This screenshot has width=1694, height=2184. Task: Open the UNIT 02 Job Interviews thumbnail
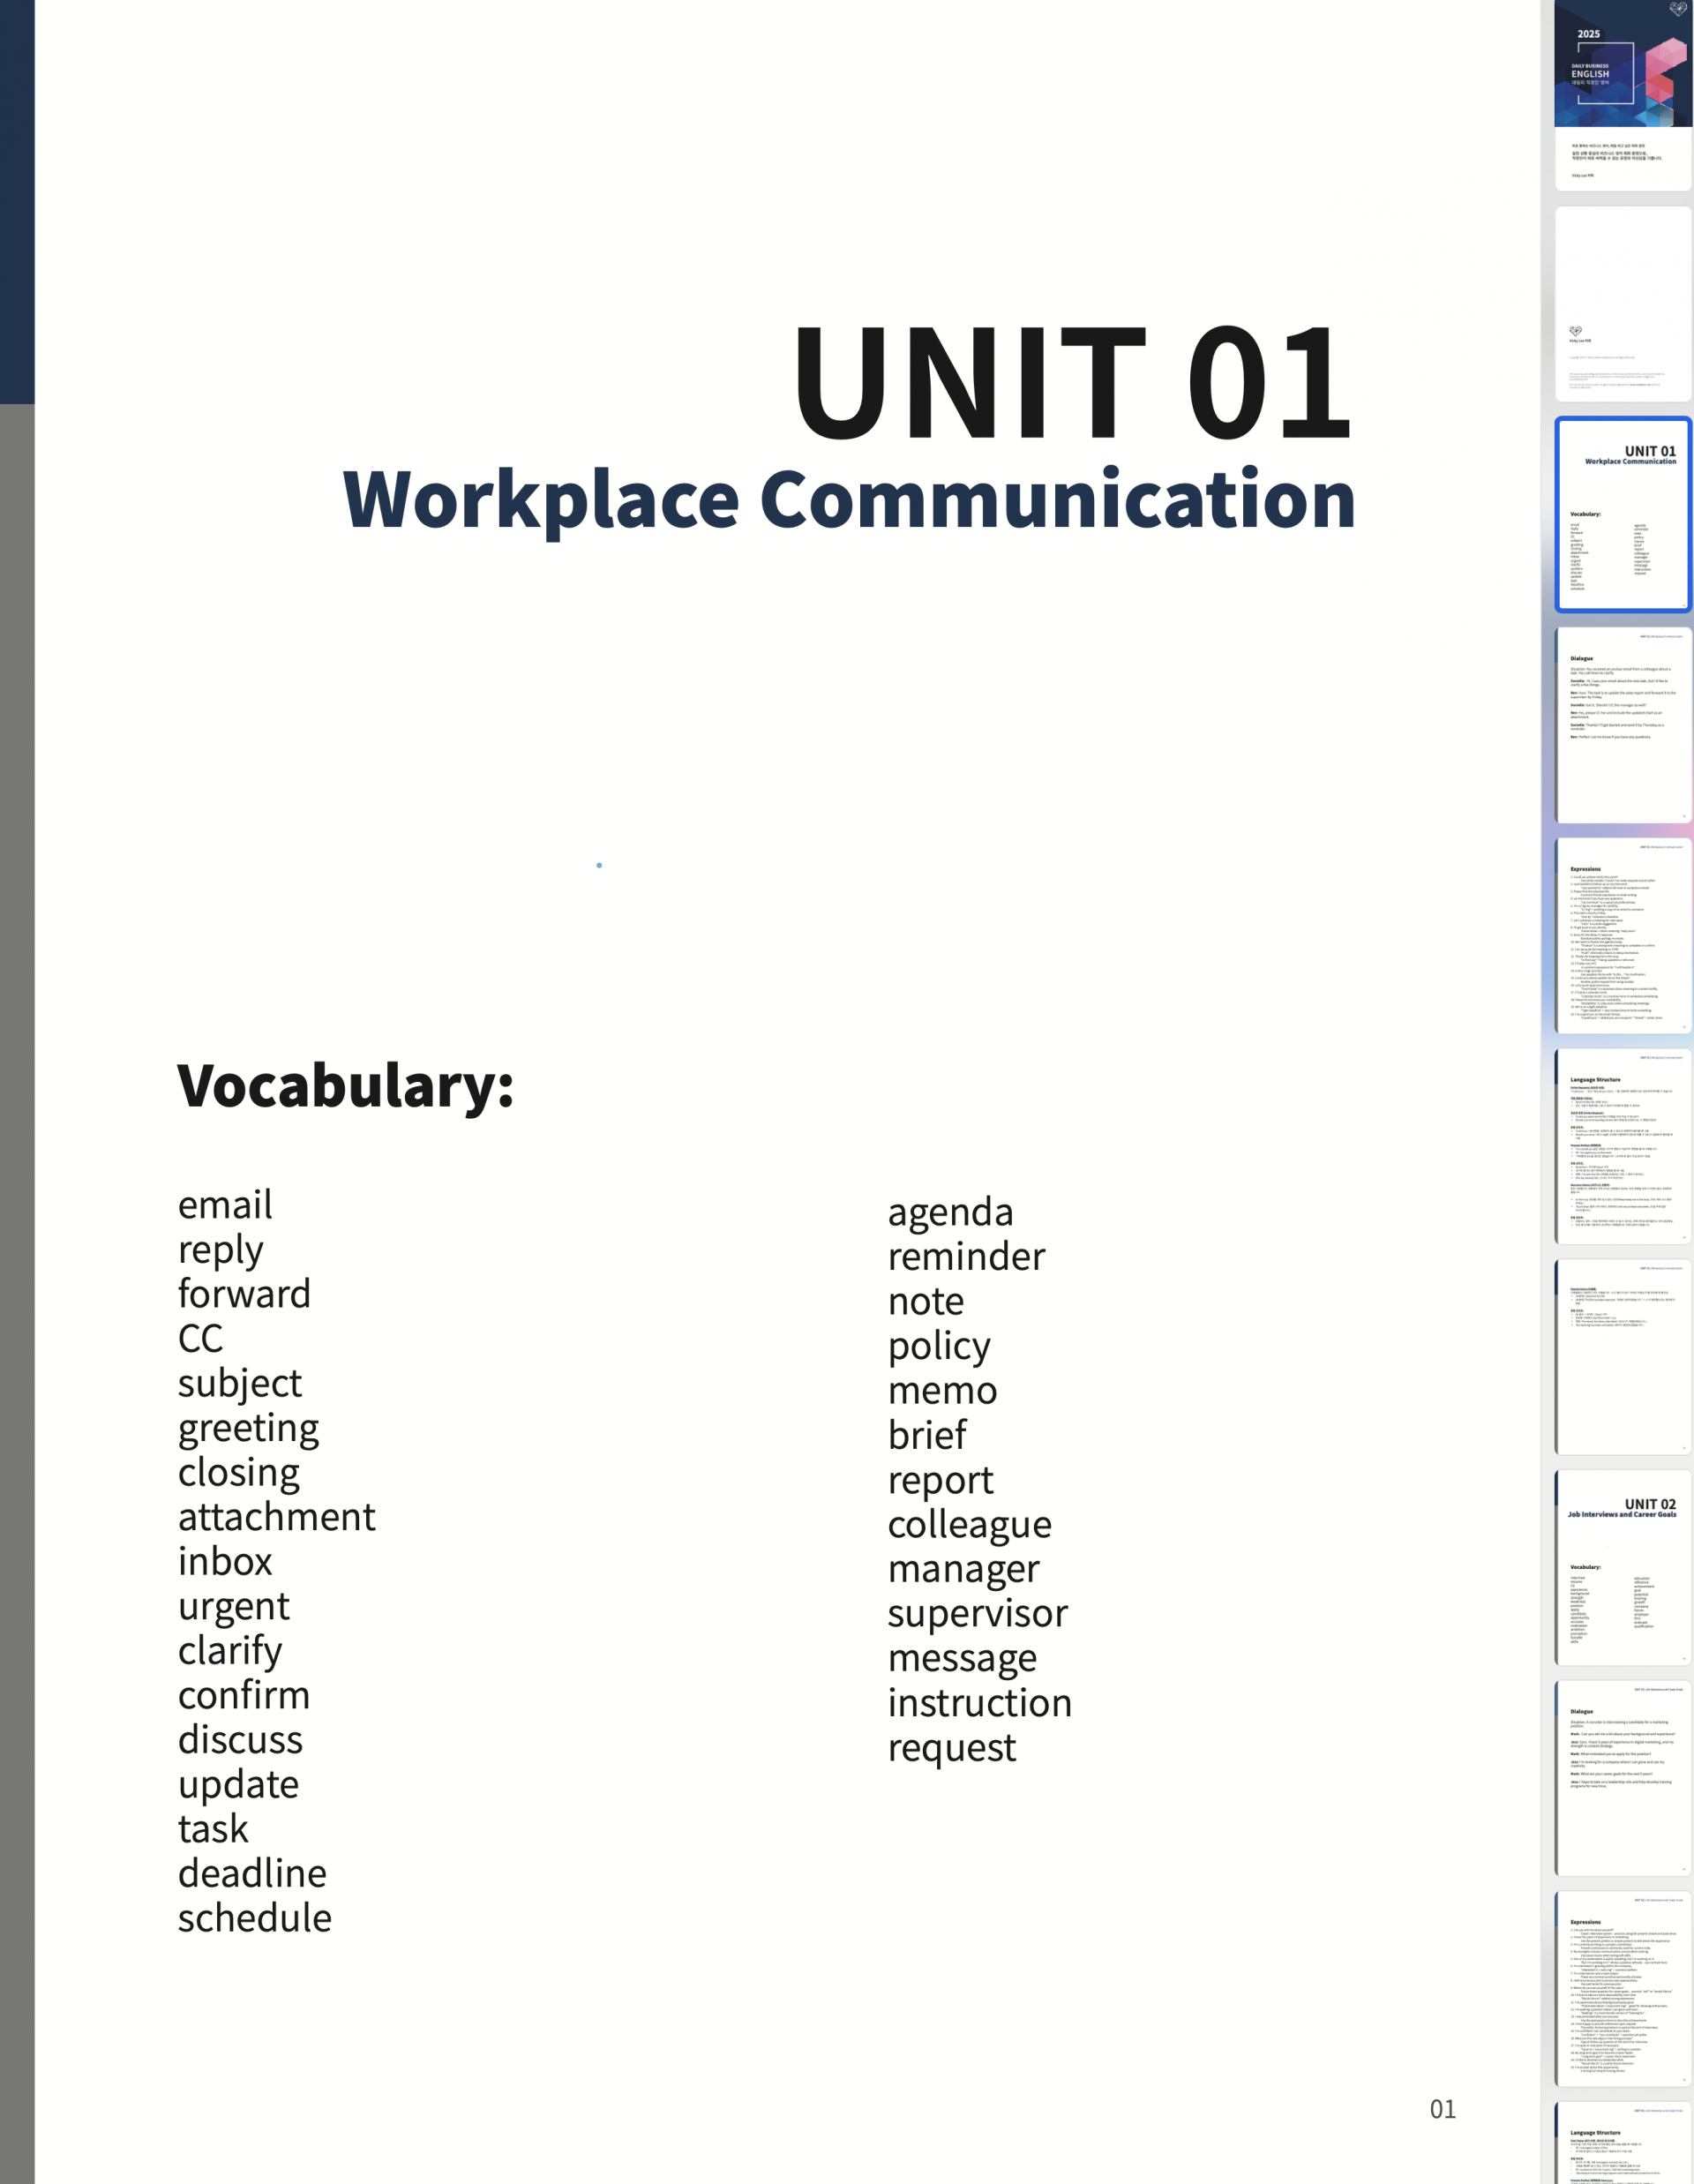coord(1622,1567)
